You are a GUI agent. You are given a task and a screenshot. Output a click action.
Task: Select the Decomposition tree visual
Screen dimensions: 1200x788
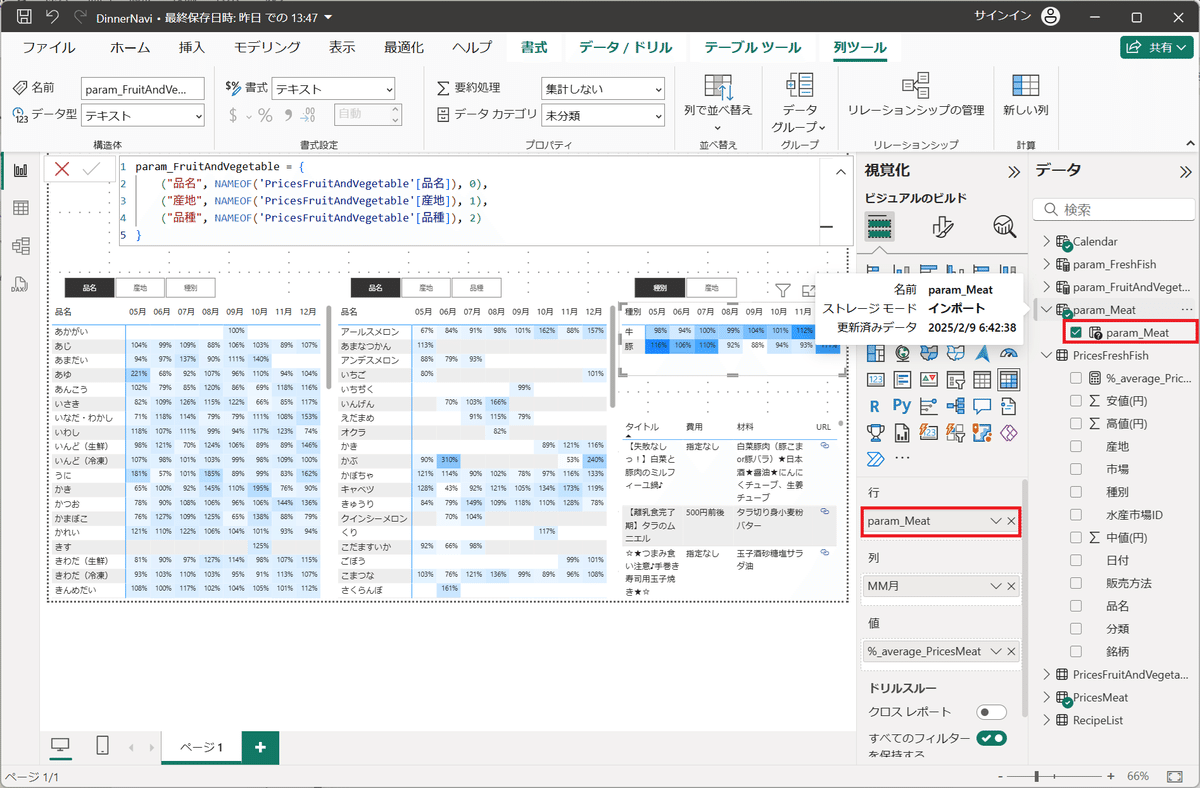pyautogui.click(x=955, y=406)
